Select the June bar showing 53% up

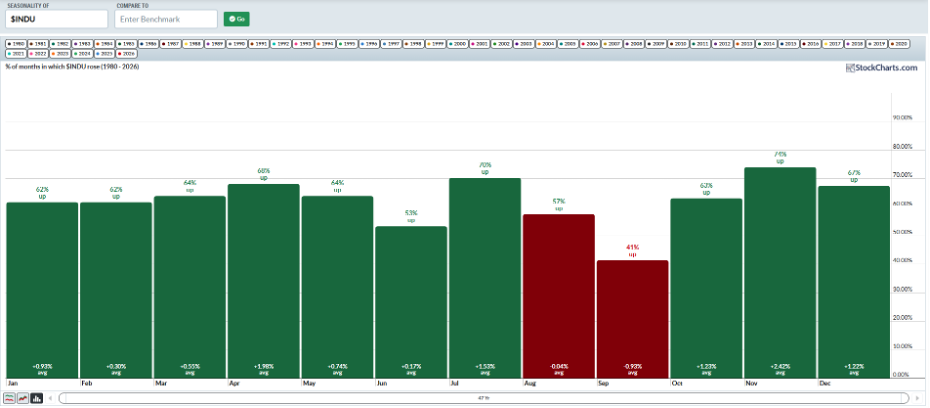(411, 302)
